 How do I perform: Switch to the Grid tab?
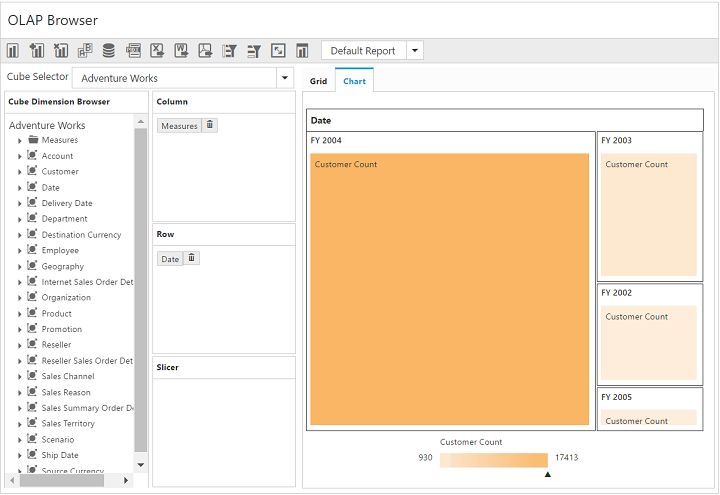click(x=318, y=81)
